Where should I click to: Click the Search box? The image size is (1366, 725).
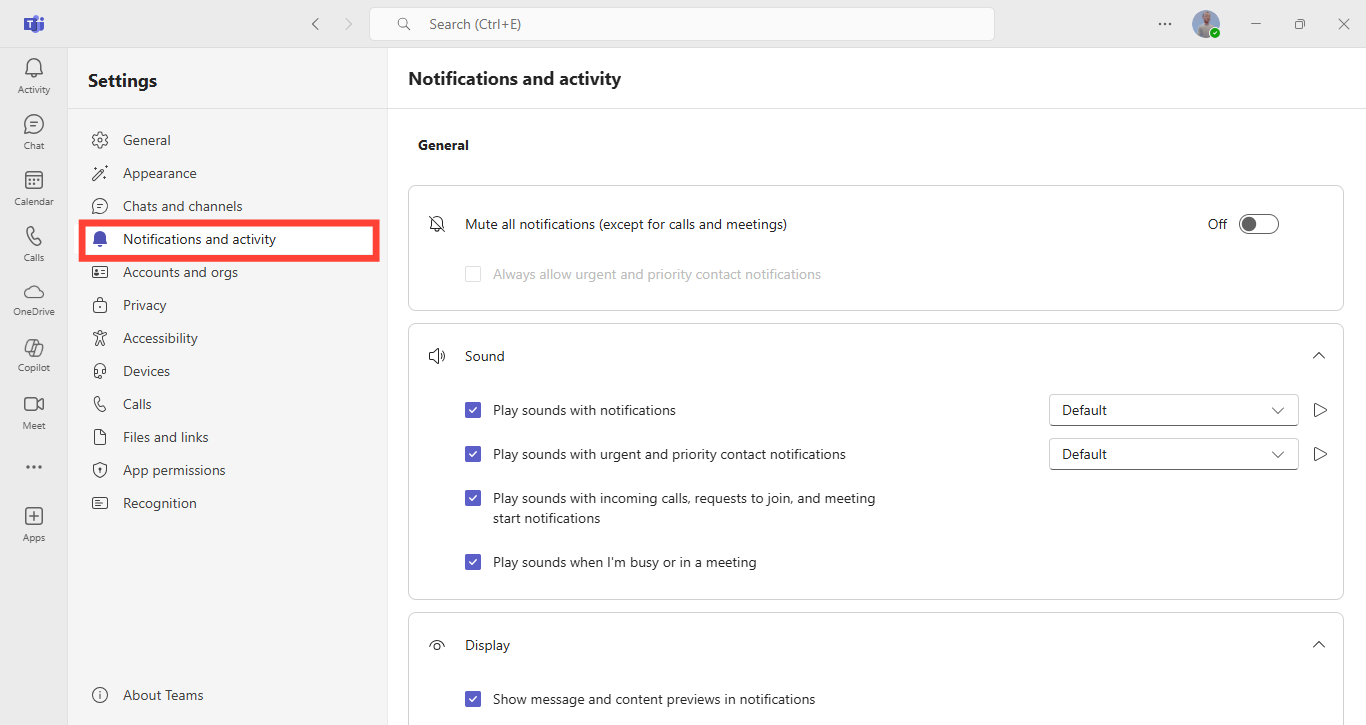pos(681,24)
